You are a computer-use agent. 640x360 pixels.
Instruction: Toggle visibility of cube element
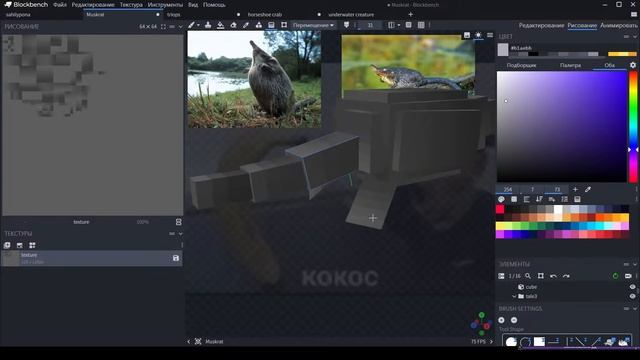(633, 287)
